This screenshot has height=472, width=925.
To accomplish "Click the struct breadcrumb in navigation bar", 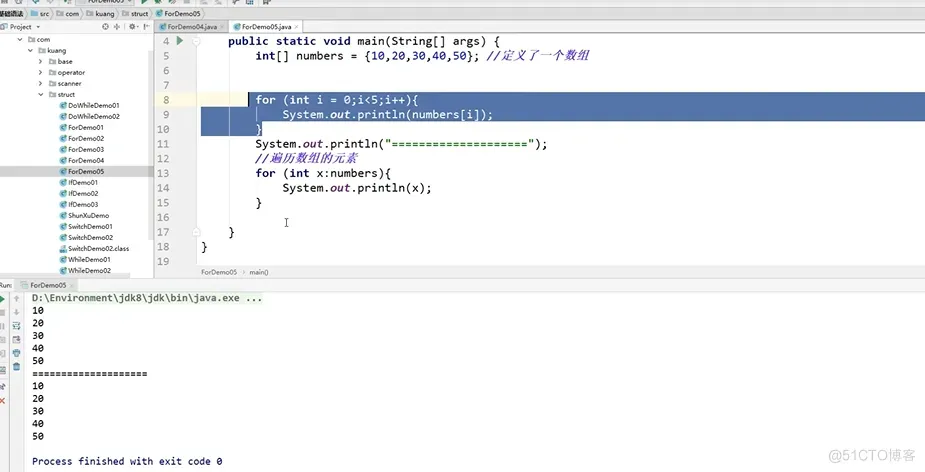I will (x=135, y=14).
